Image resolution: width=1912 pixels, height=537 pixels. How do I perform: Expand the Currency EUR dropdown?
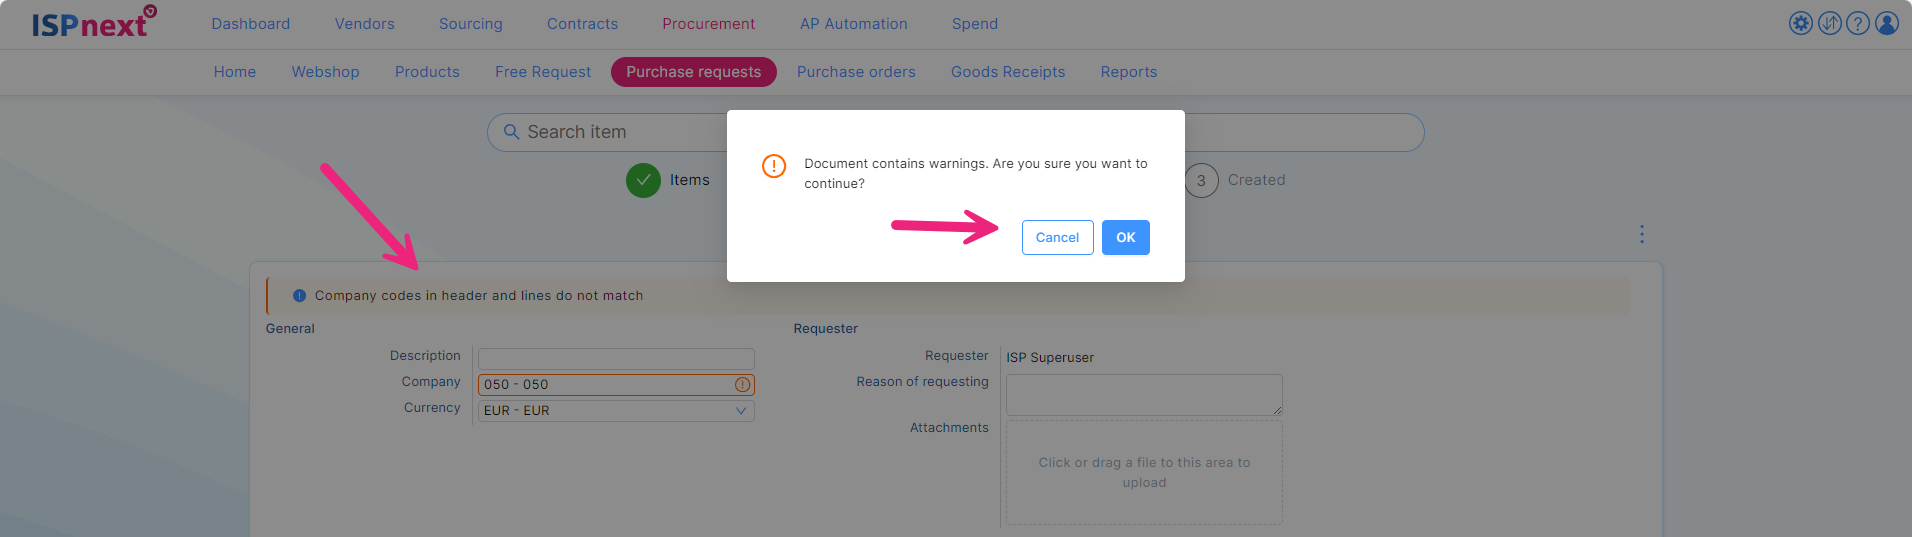[740, 411]
